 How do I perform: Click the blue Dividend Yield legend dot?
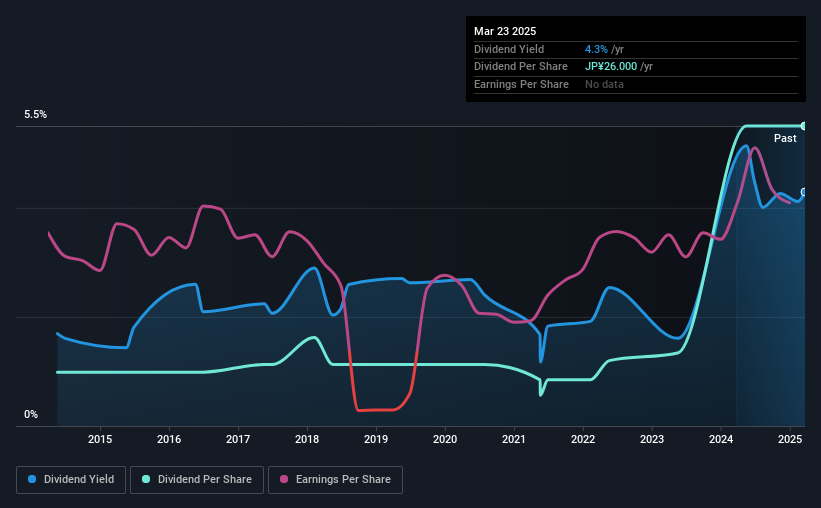[x=32, y=479]
